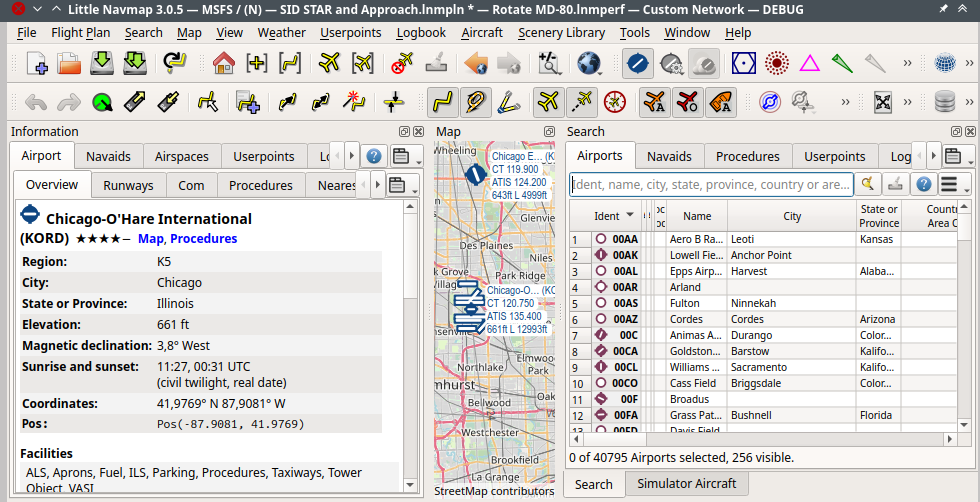Screen dimensions: 980x502
Task: Expand hidden map toolbar items chevron
Action: coord(908,63)
